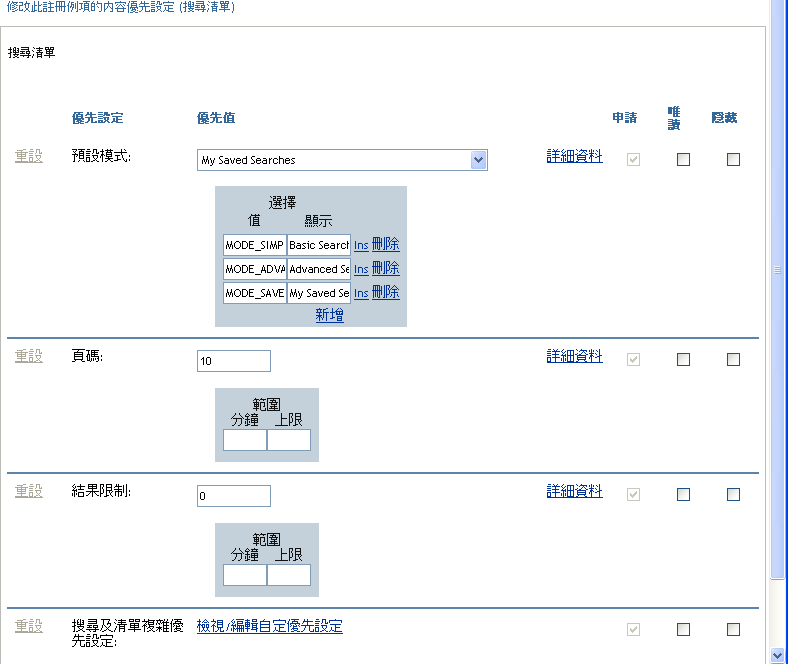Open the 預設模式 dropdown list
The height and width of the screenshot is (664, 788).
click(342, 160)
